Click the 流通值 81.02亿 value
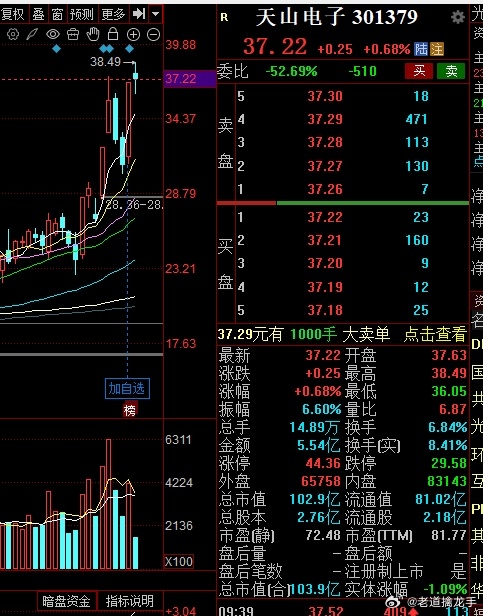Screen dimensions: 483x616 (441, 499)
